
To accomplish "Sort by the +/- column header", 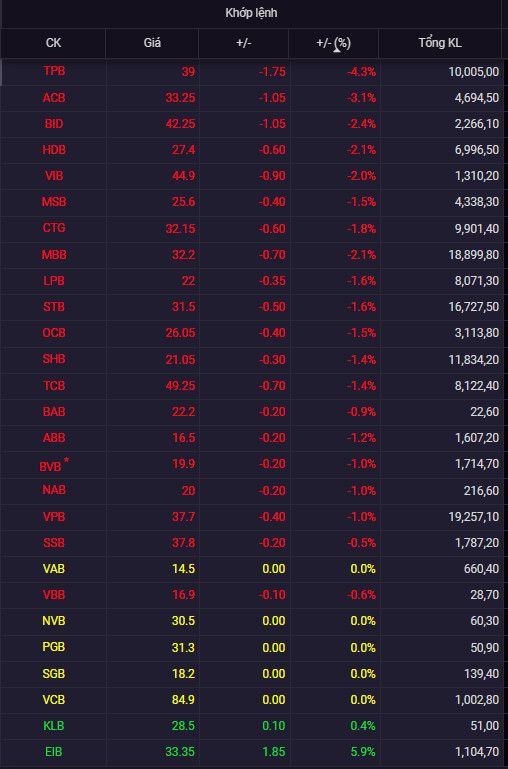I will tap(243, 43).
